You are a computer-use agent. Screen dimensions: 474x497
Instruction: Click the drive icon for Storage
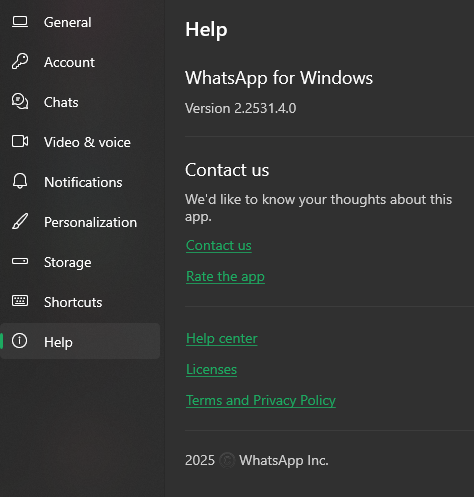(20, 261)
